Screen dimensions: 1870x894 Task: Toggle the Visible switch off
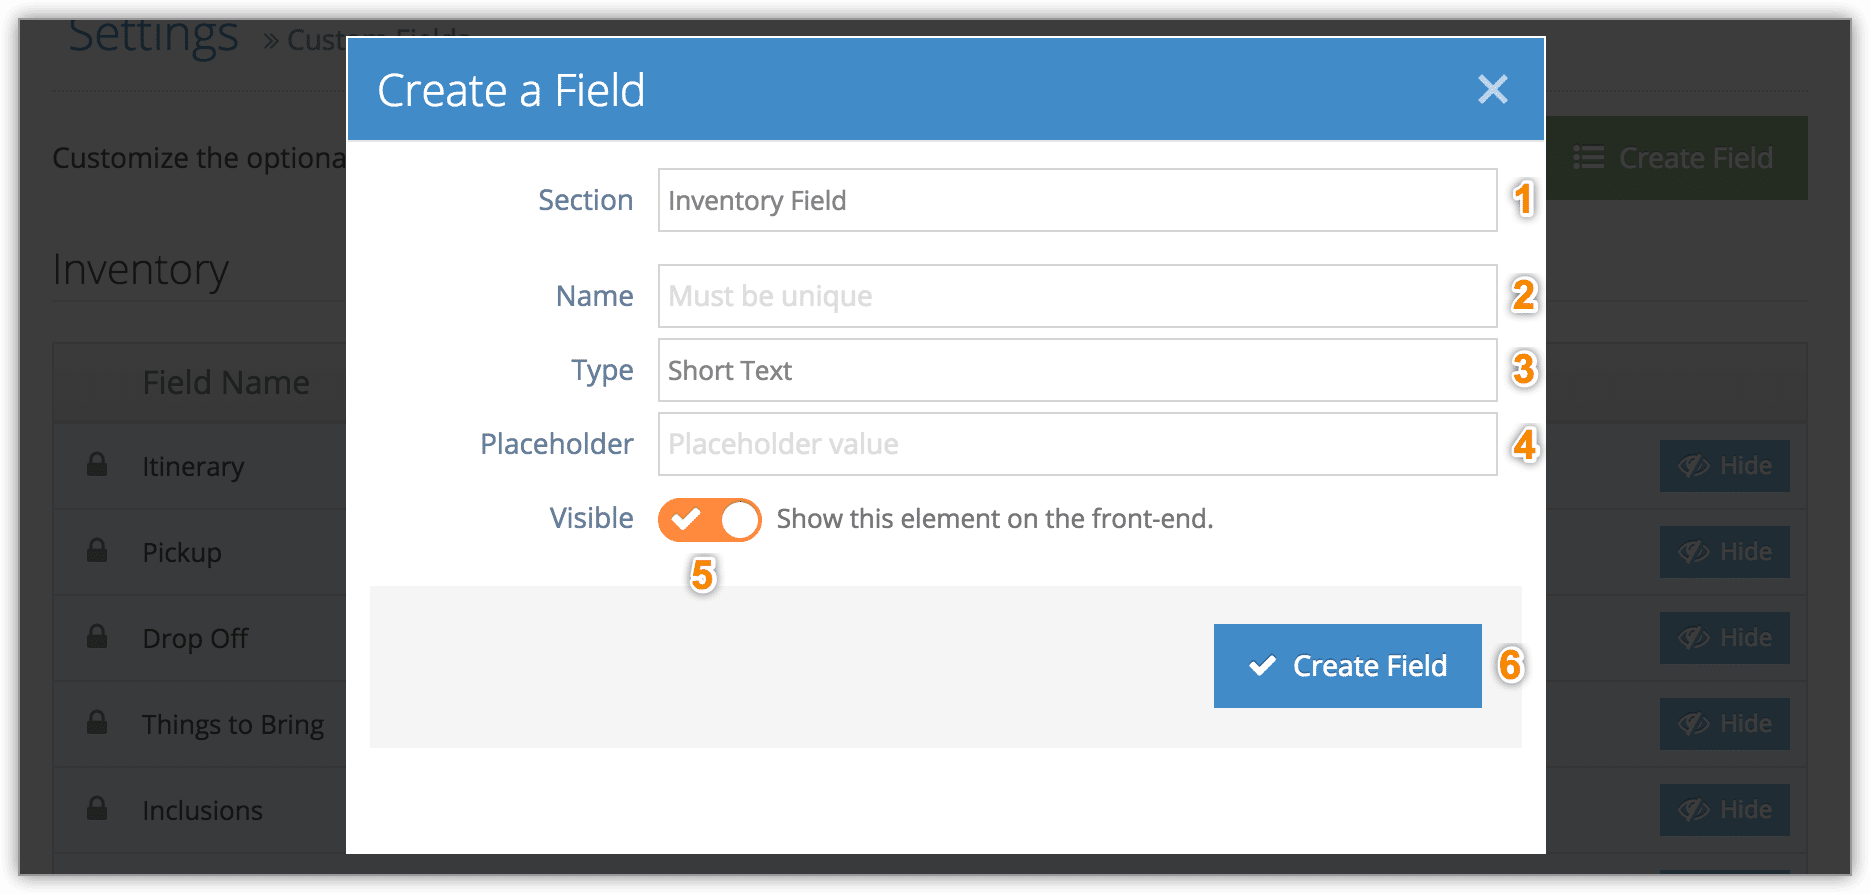709,520
